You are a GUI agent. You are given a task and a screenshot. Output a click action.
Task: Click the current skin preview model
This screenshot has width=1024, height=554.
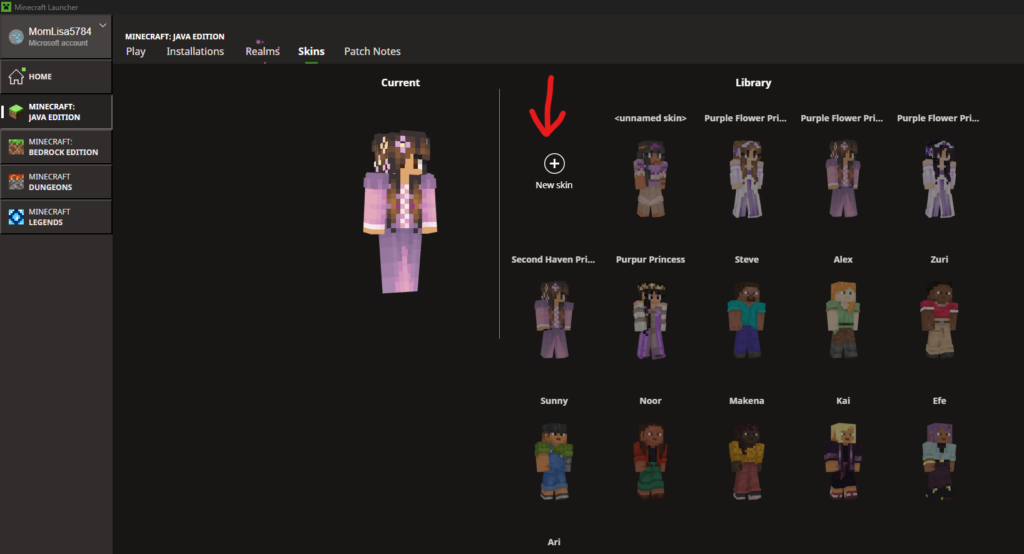[x=400, y=210]
